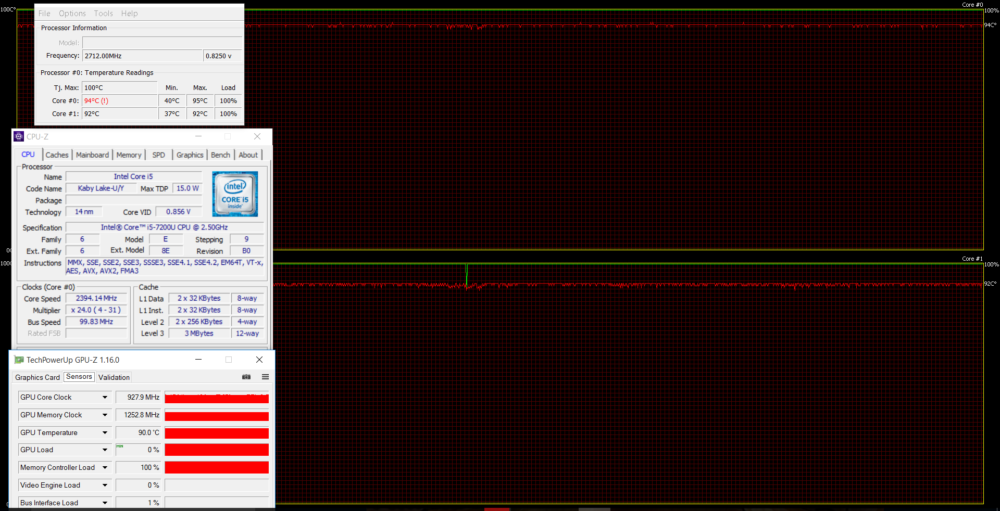Switch to the Bench tab in CPU-Z
Image resolution: width=1000 pixels, height=511 pixels.
[221, 154]
